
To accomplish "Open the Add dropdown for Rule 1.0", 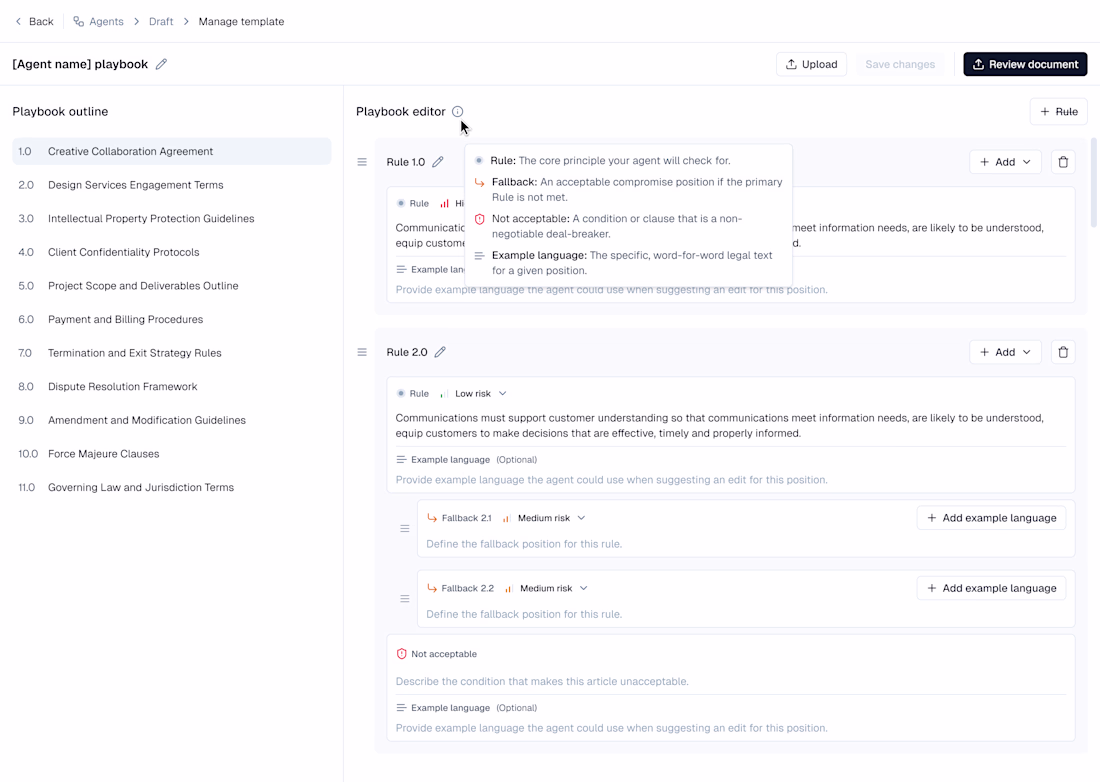I will (x=1005, y=162).
